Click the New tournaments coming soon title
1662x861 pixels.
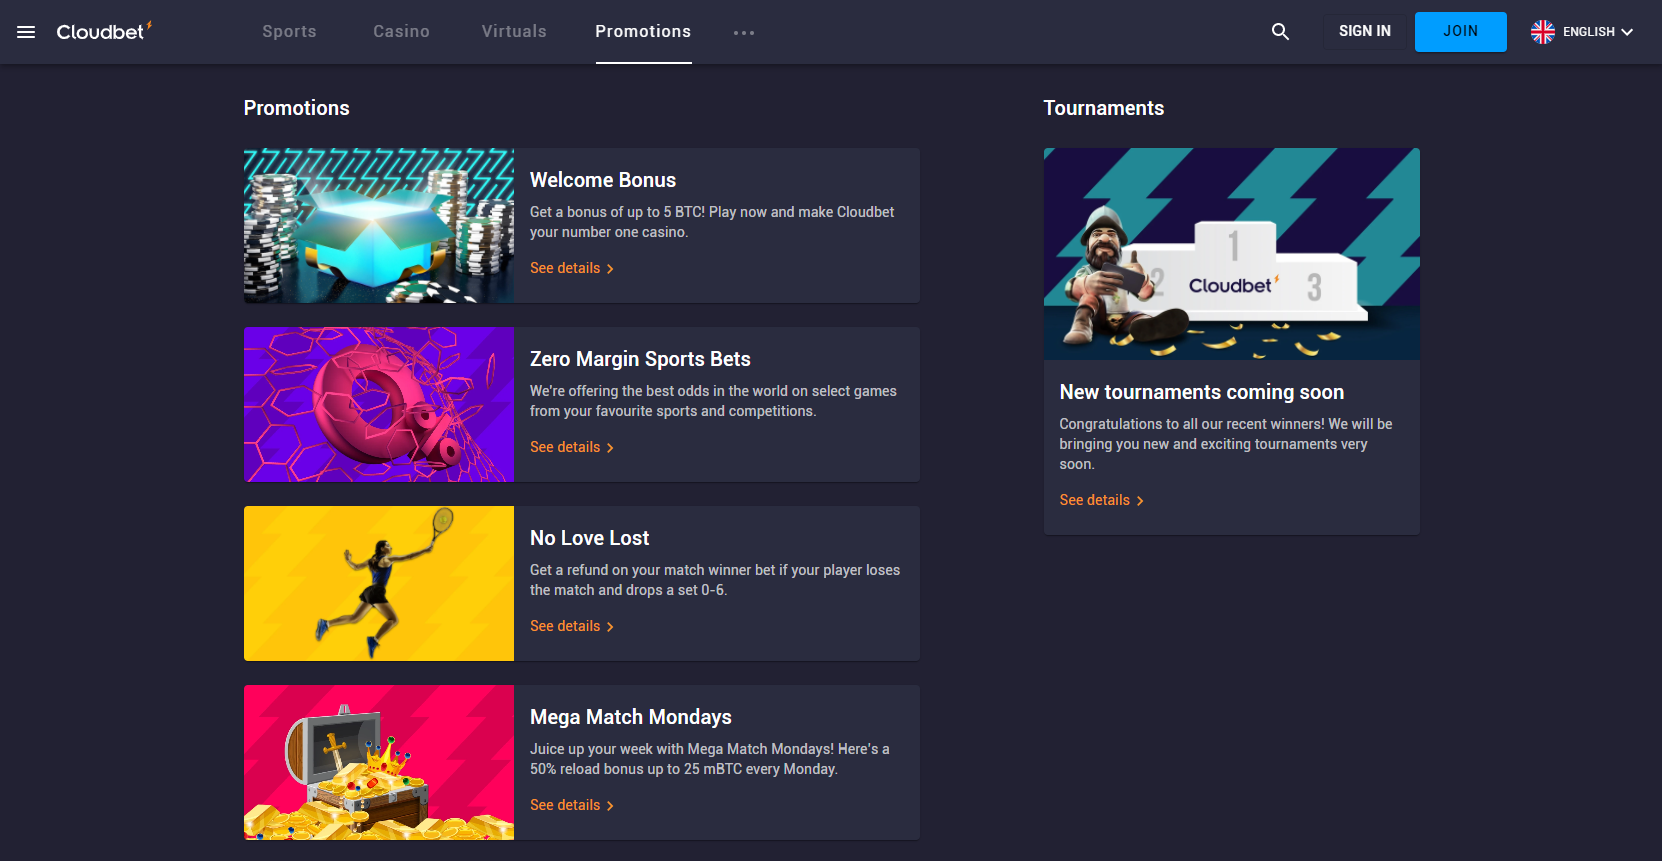pyautogui.click(x=1201, y=392)
